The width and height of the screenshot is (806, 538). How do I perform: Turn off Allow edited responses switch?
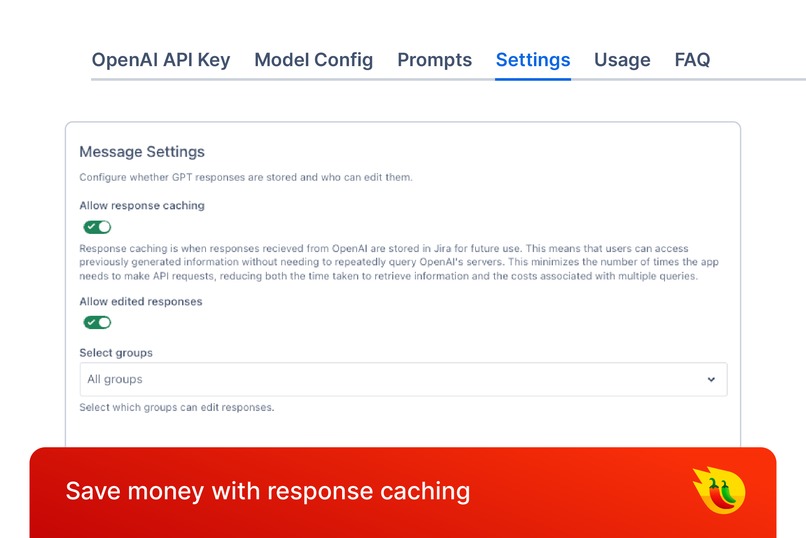97,322
